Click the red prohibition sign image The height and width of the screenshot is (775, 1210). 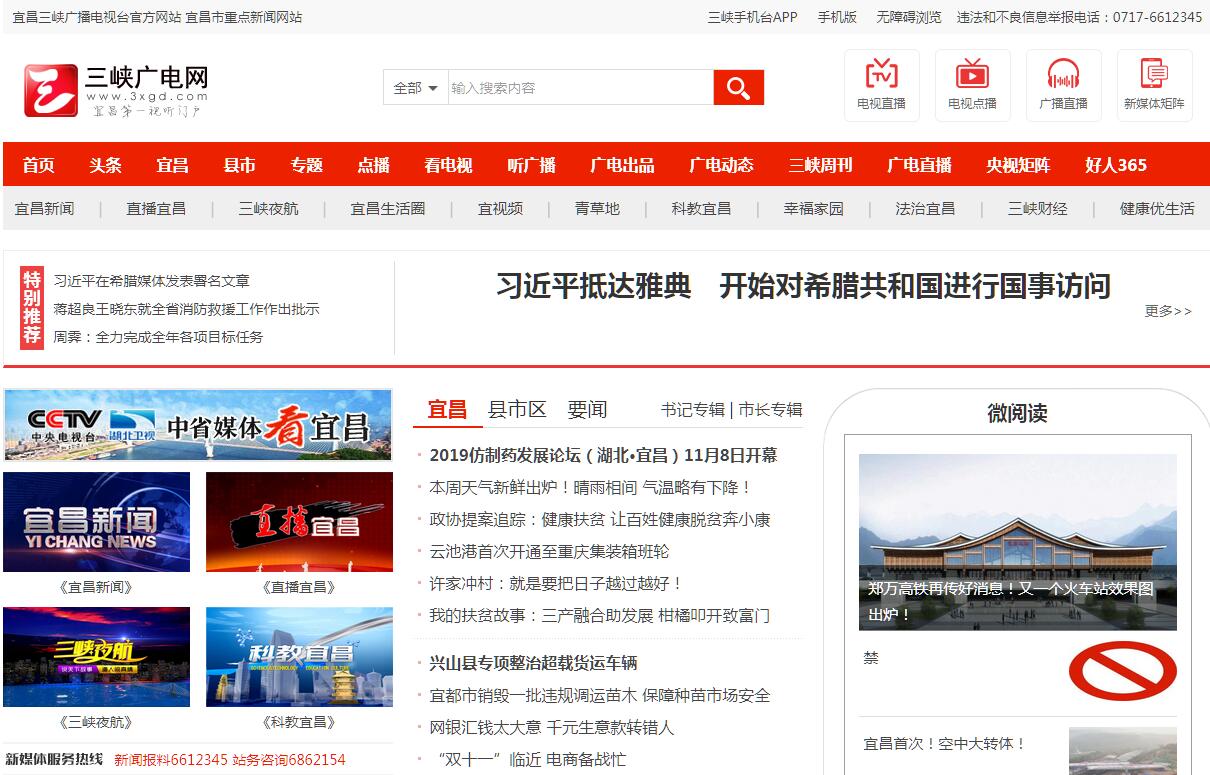tap(1122, 670)
